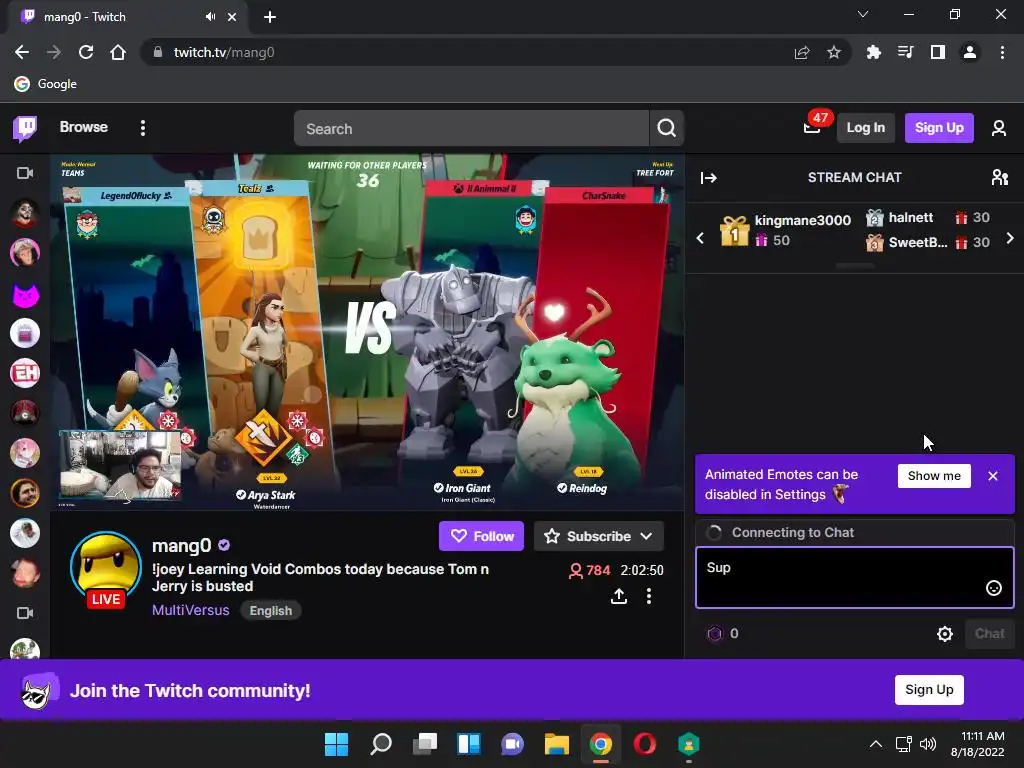1024x768 pixels.
Task: Dismiss the Animated Emotes notice
Action: point(993,476)
